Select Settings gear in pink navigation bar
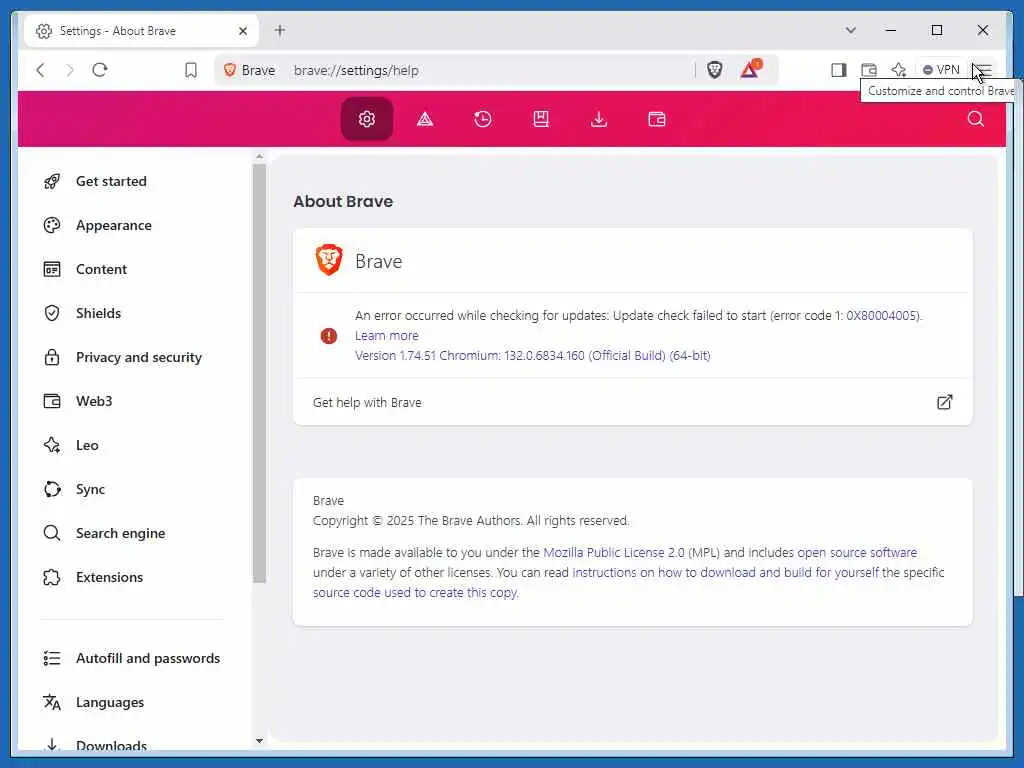This screenshot has width=1024, height=768. point(367,119)
